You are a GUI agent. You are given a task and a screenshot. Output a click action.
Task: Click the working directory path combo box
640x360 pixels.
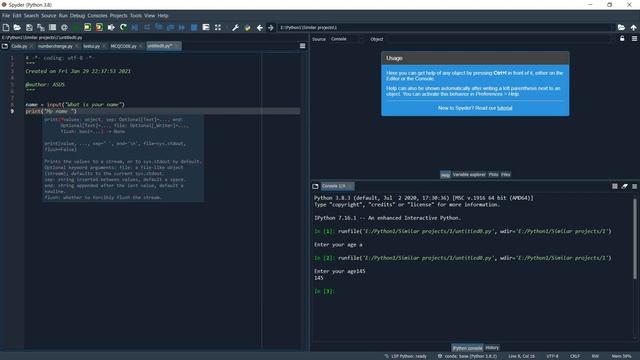point(446,27)
